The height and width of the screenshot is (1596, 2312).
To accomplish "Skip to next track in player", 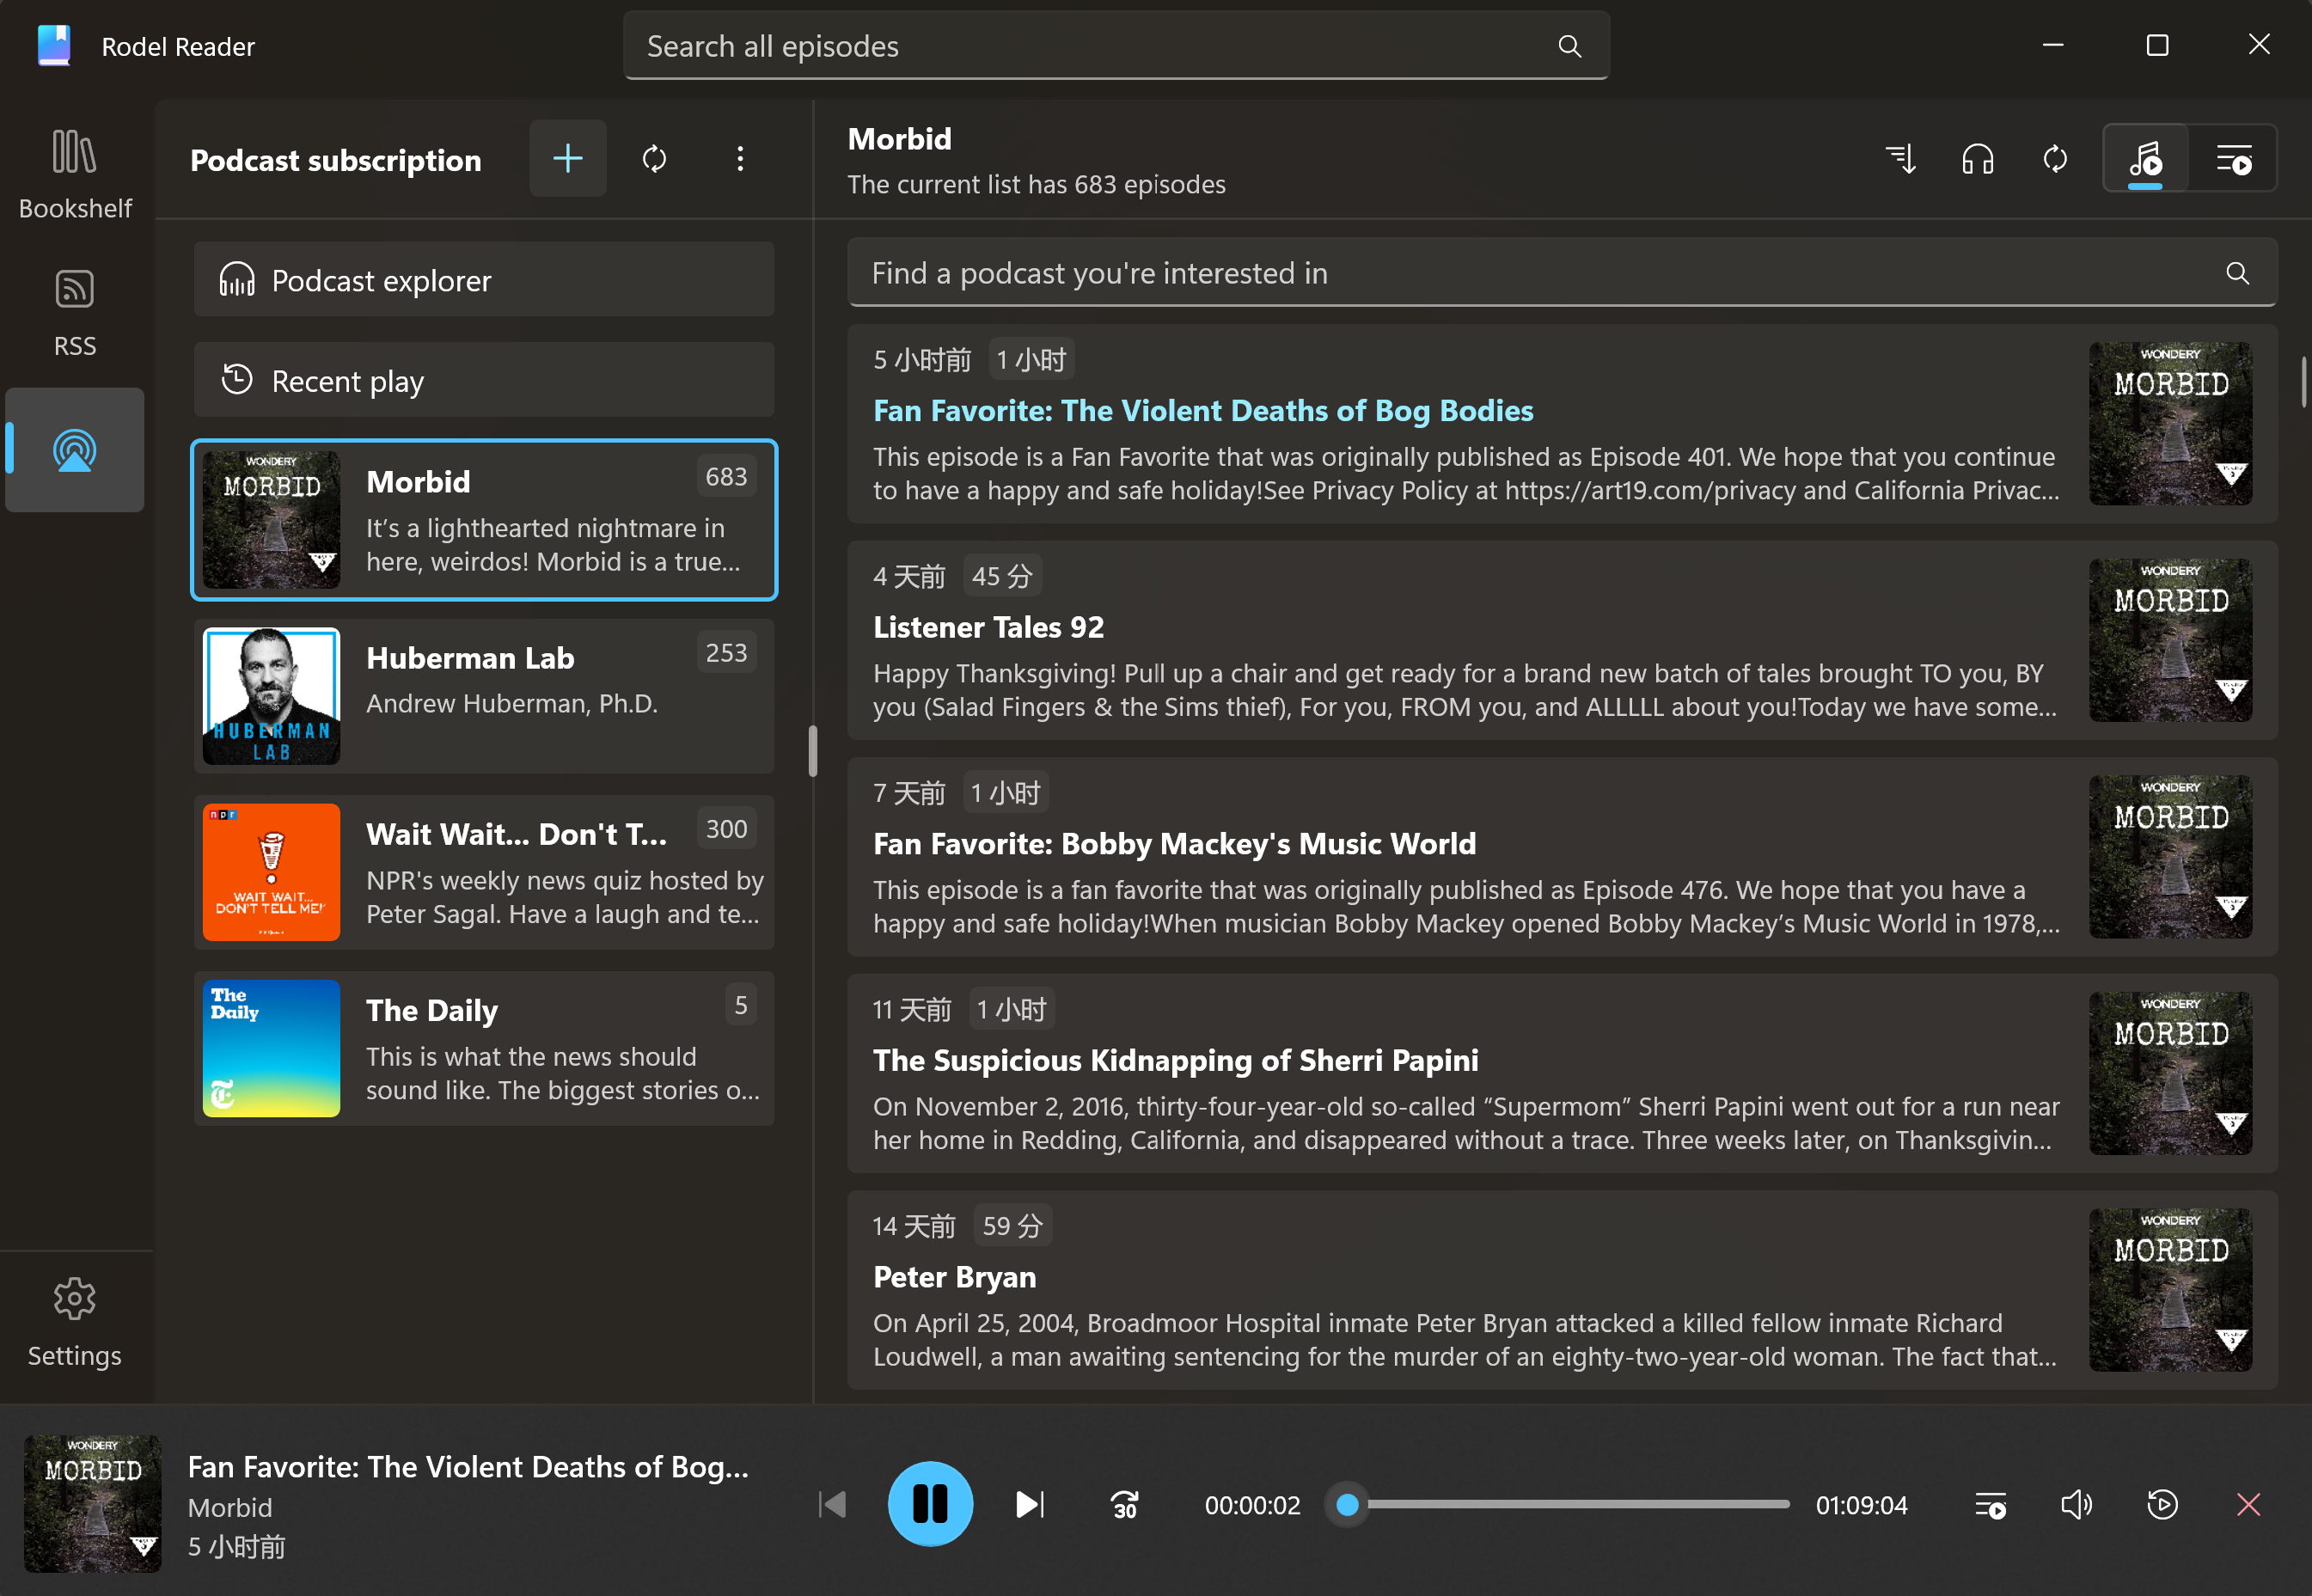I will tap(1030, 1504).
